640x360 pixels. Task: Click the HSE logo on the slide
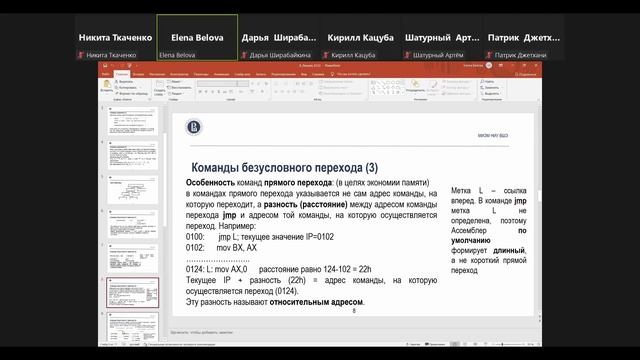(193, 127)
